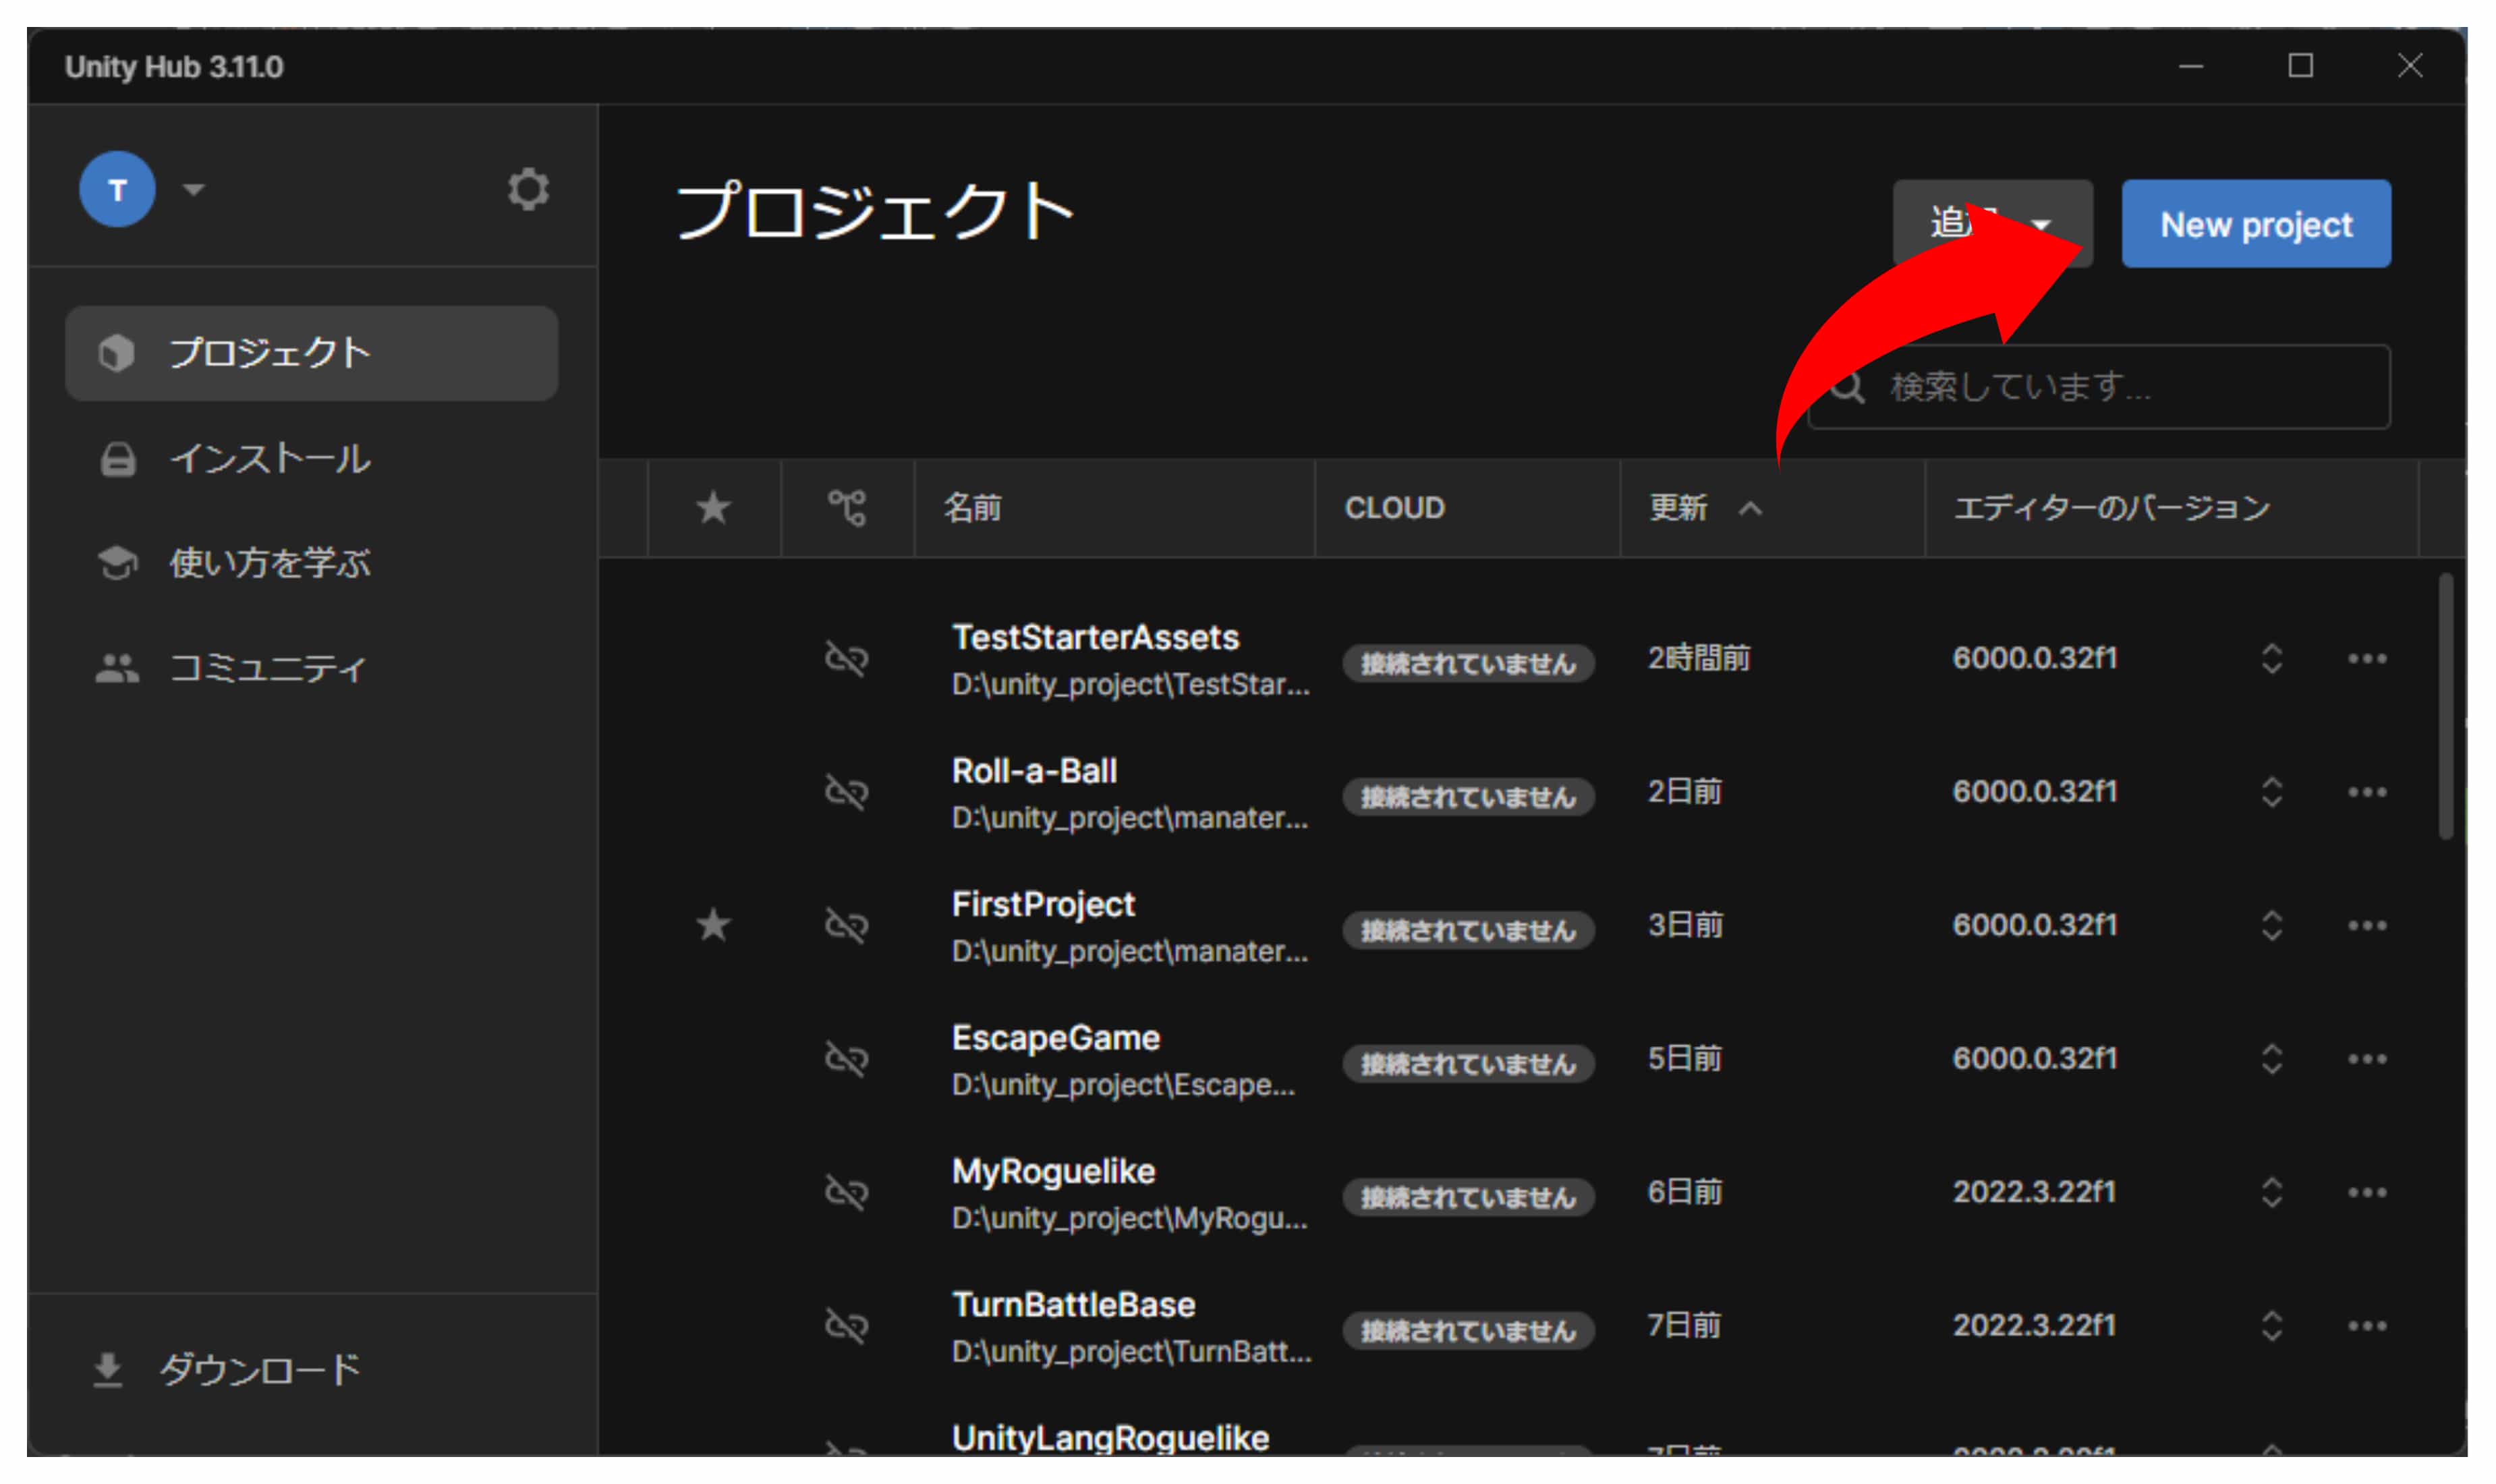Click the version control column header icon
The image size is (2496, 1484).
click(x=847, y=508)
